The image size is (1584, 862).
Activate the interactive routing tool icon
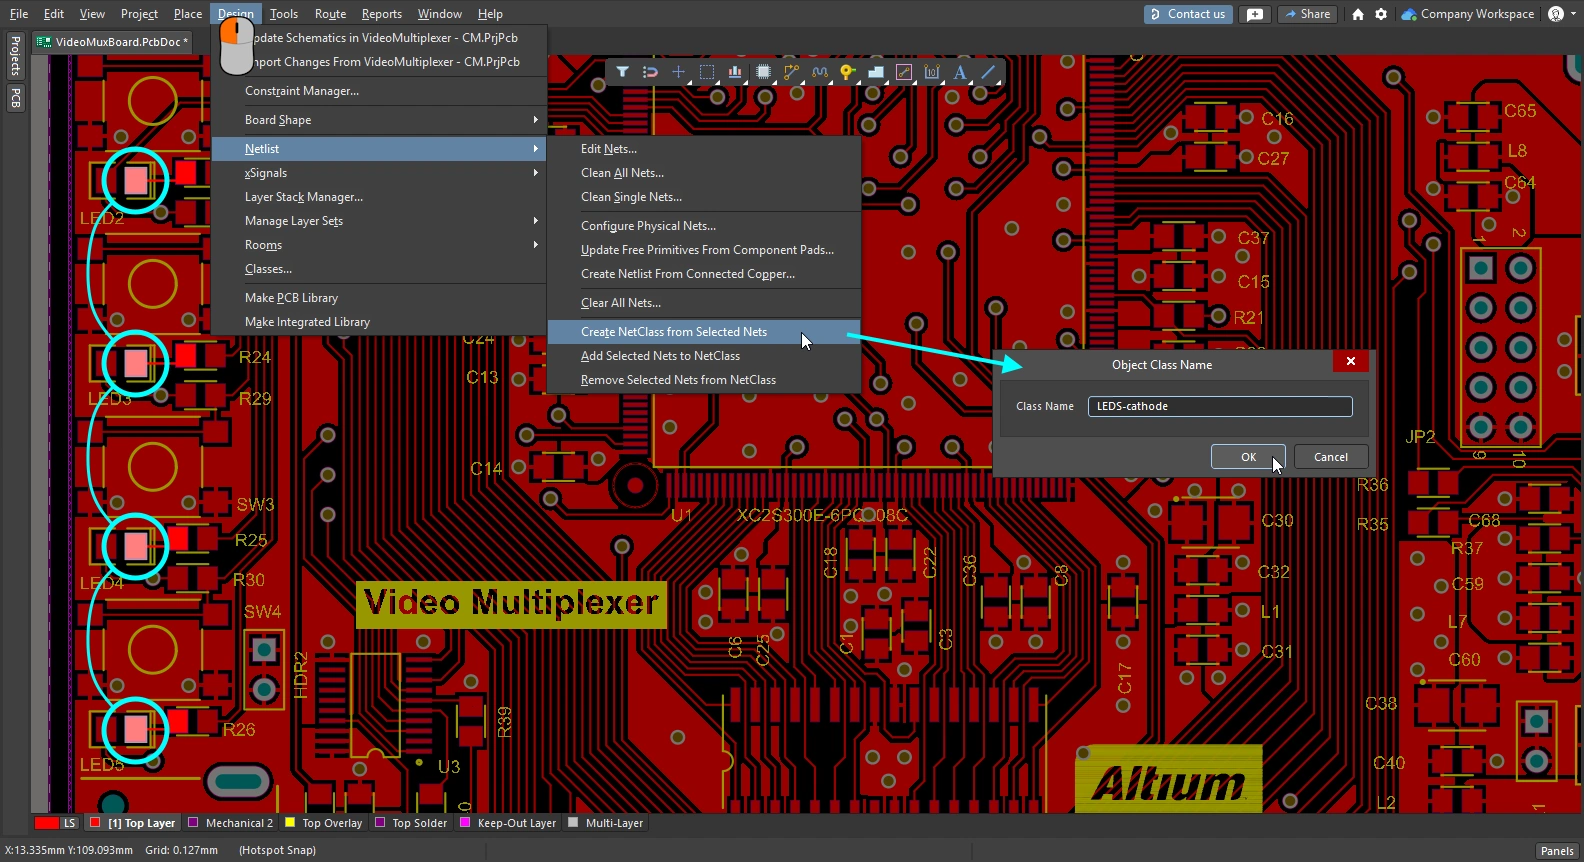(792, 72)
